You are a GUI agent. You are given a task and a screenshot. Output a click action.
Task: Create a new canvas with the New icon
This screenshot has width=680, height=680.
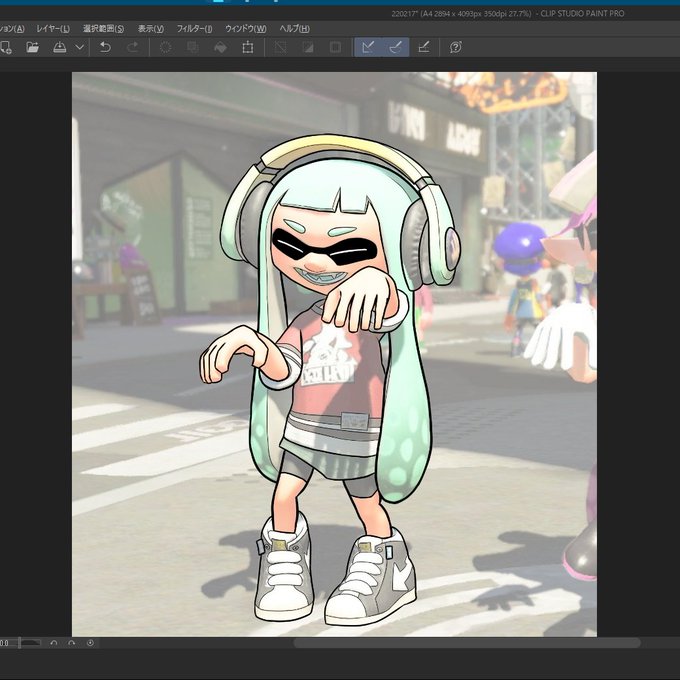(5, 47)
